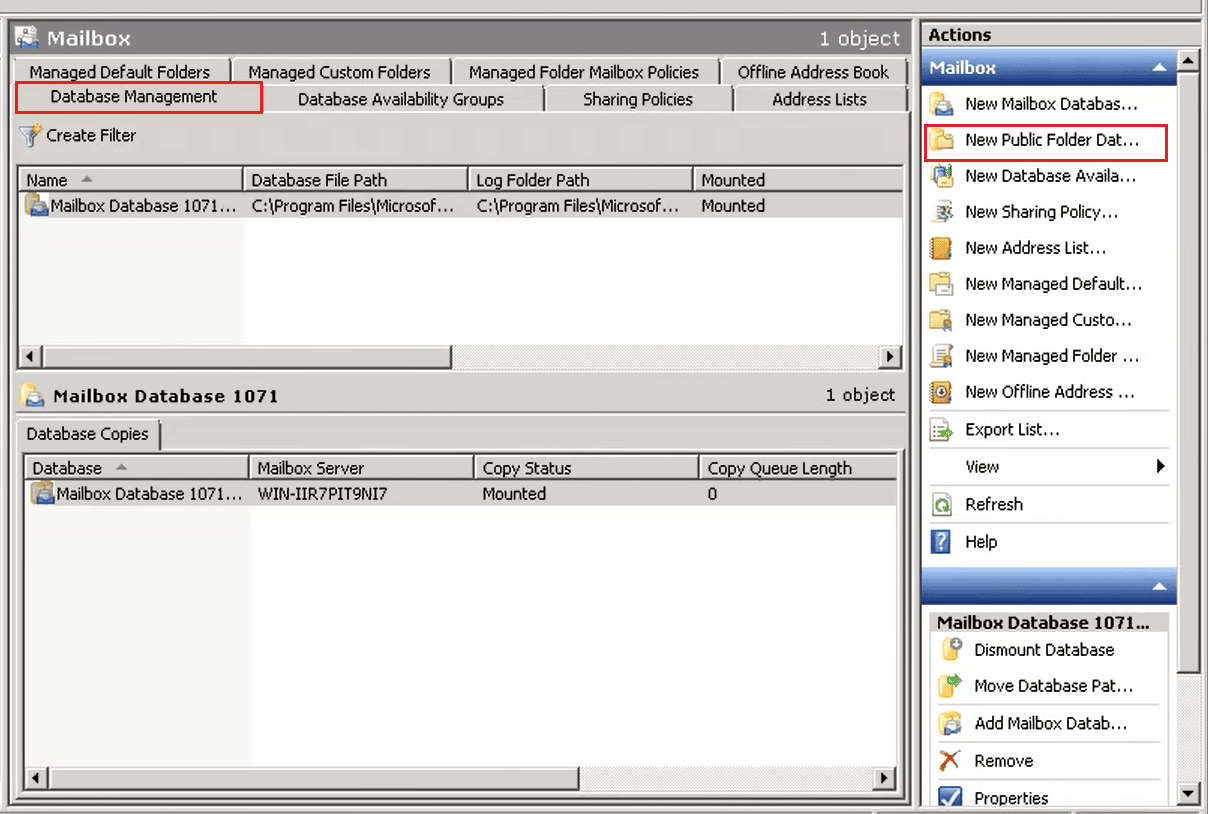Click the New Public Folder Database folder icon
Image resolution: width=1208 pixels, height=814 pixels.
pos(941,141)
